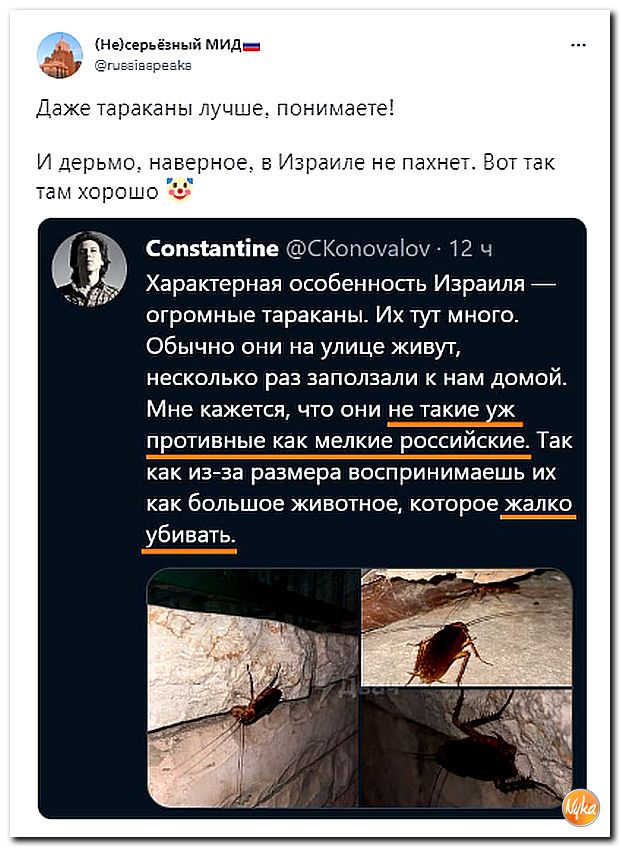
Task: Click the clown face emoji
Action: click(180, 190)
